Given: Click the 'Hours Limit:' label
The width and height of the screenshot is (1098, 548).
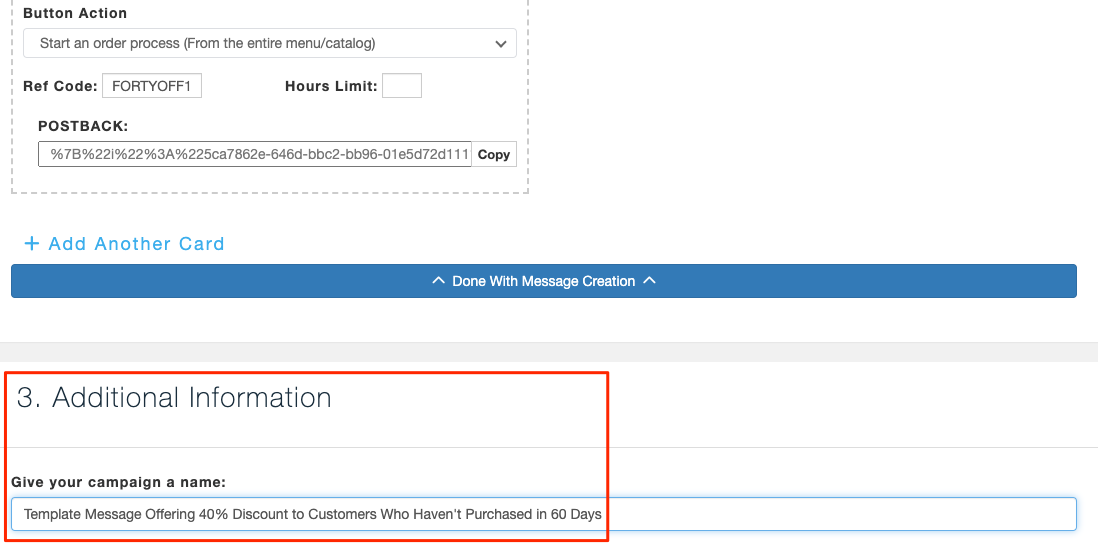Looking at the screenshot, I should [331, 86].
